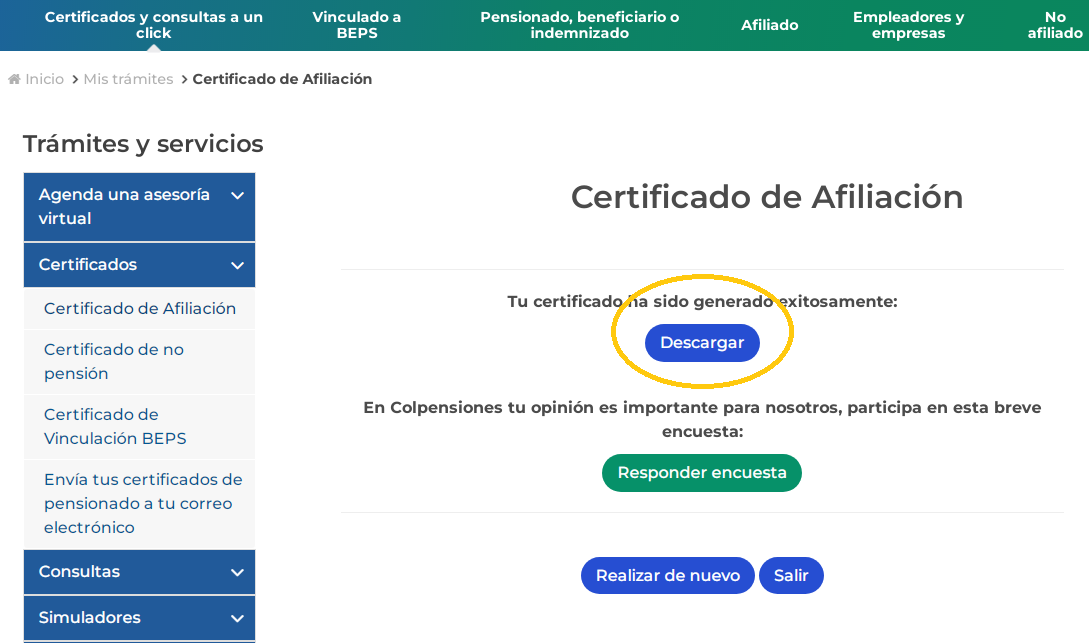Open Certificado de no pensión link

point(114,361)
